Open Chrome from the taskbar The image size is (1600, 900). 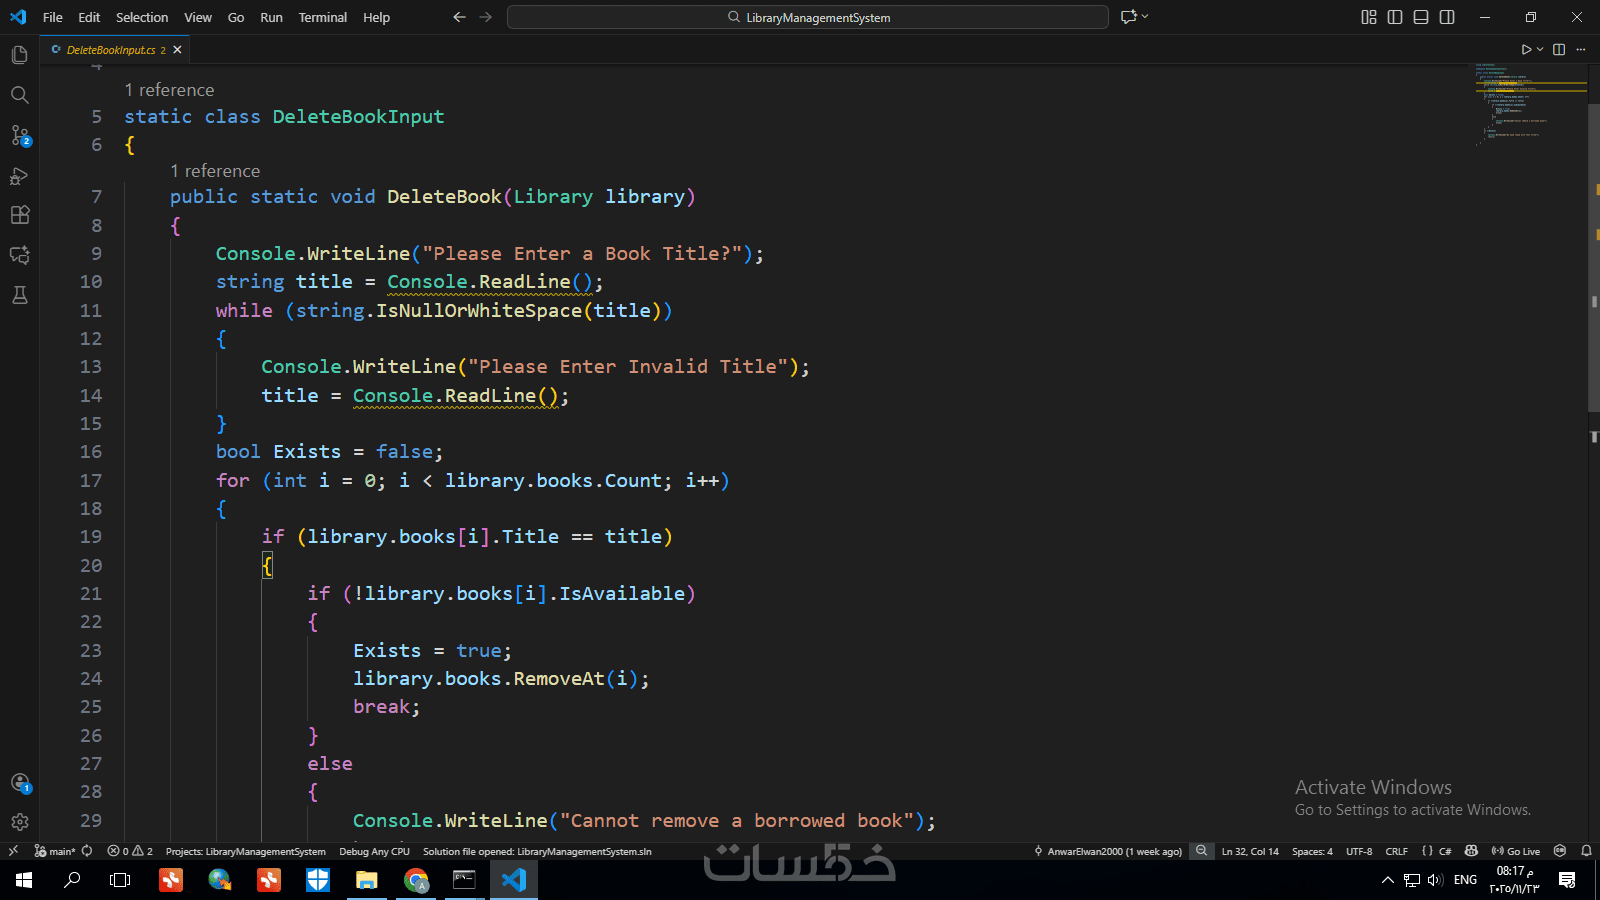point(416,880)
